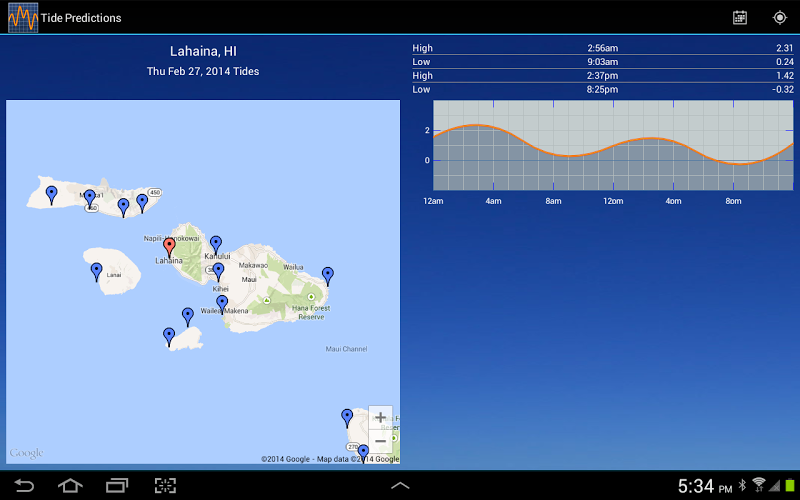Tap the Wi-Fi status icon

click(x=759, y=484)
